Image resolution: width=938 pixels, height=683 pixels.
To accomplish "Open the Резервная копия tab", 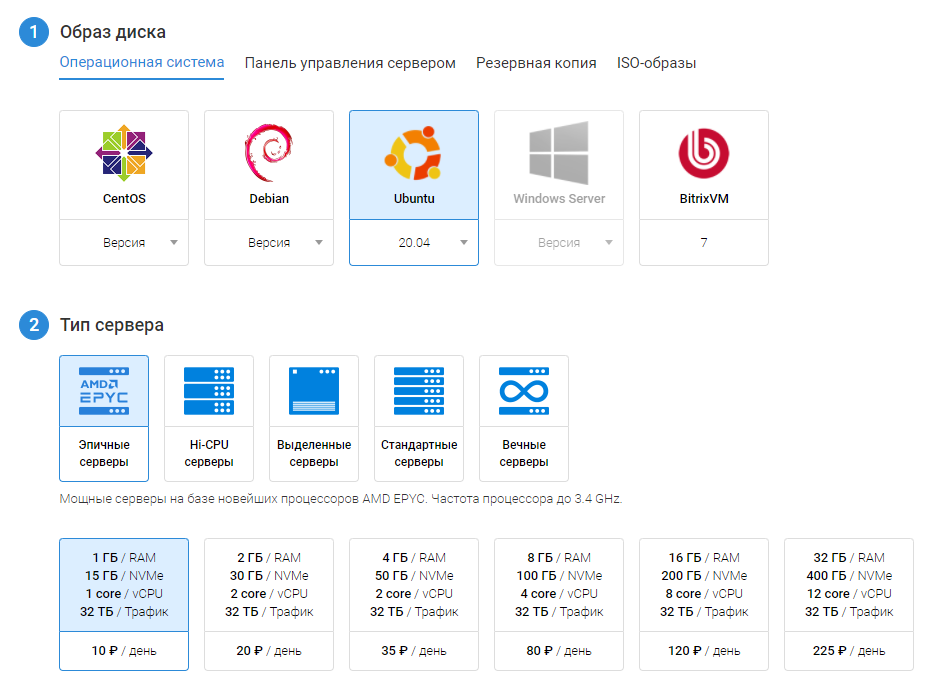I will pyautogui.click(x=536, y=63).
